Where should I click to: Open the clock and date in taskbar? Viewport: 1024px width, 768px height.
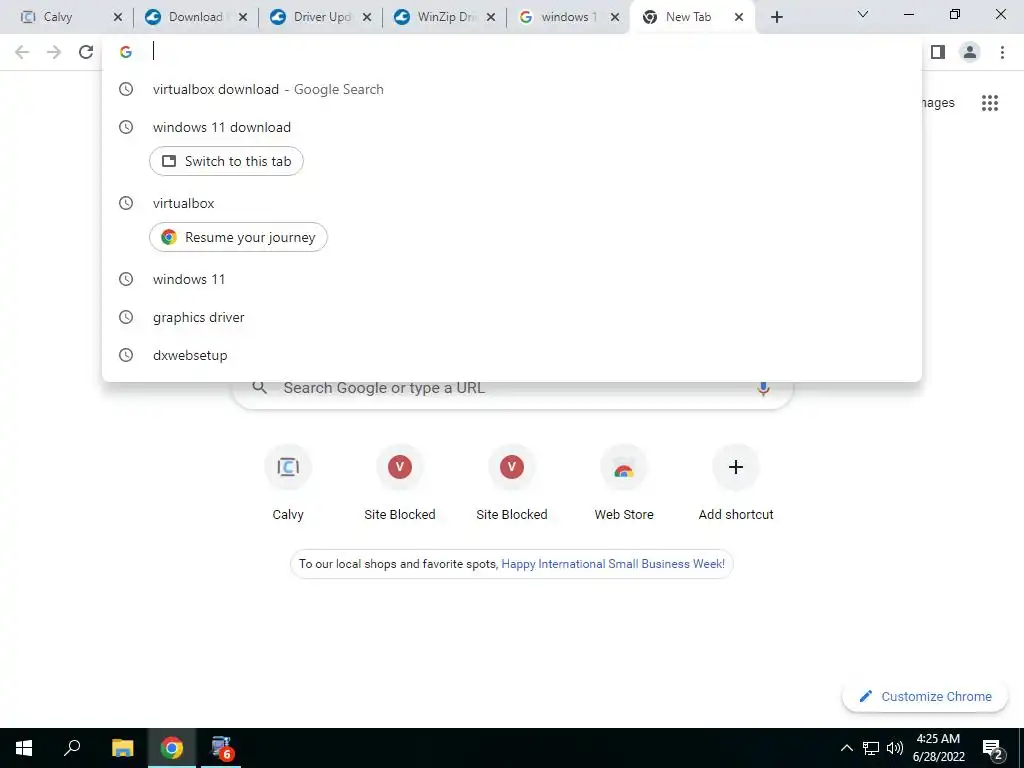(x=938, y=748)
